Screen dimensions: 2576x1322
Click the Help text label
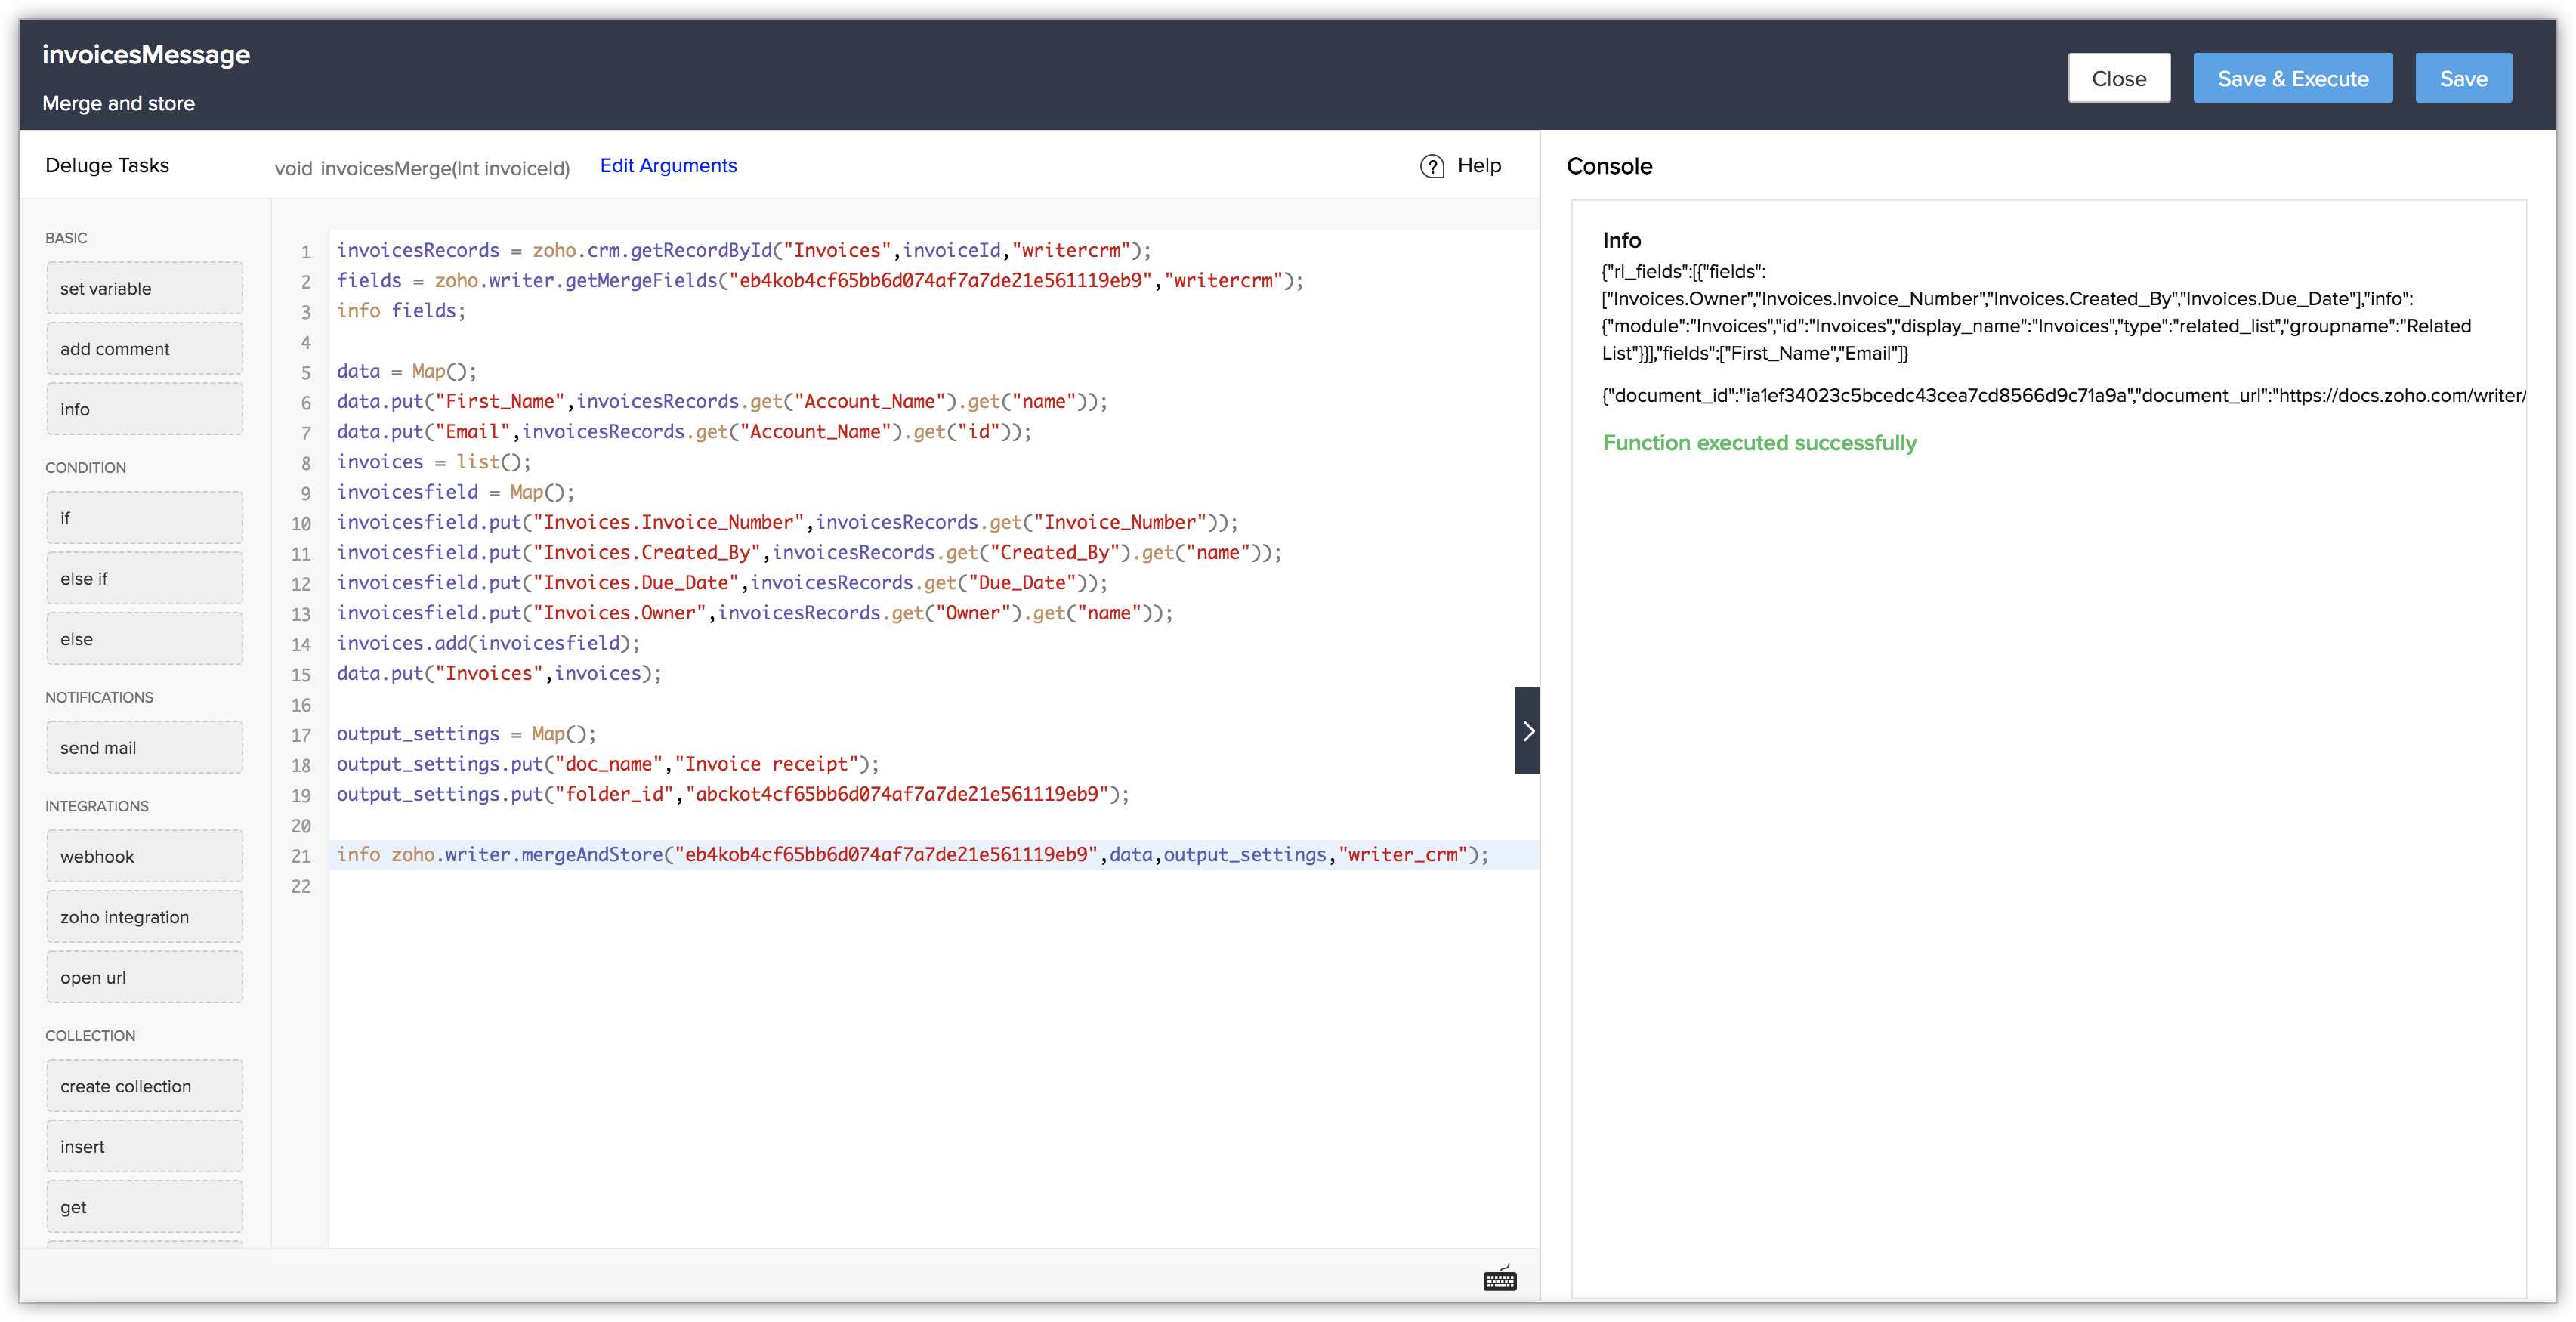(1479, 166)
